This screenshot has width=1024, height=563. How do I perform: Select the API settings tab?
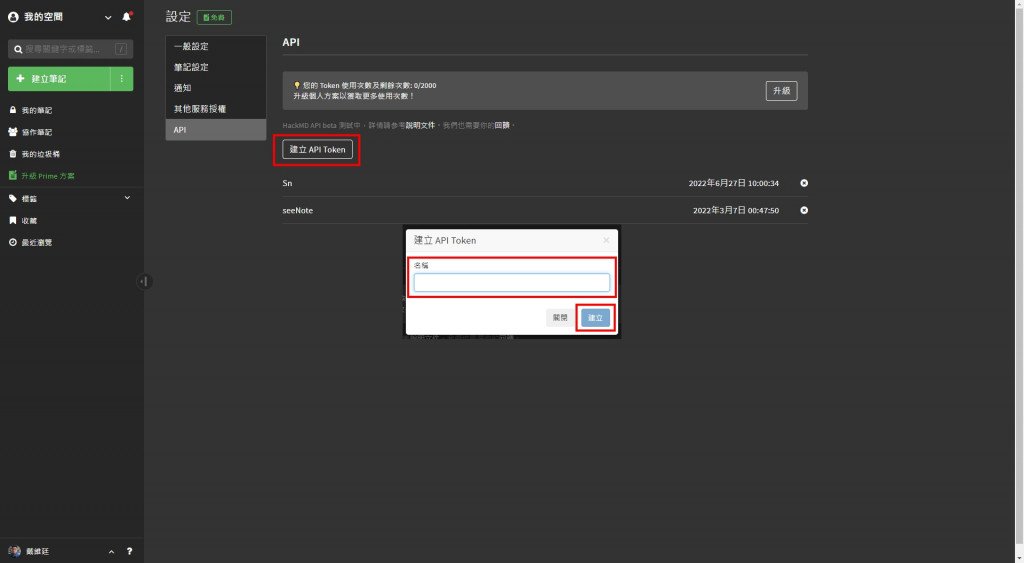coord(216,130)
